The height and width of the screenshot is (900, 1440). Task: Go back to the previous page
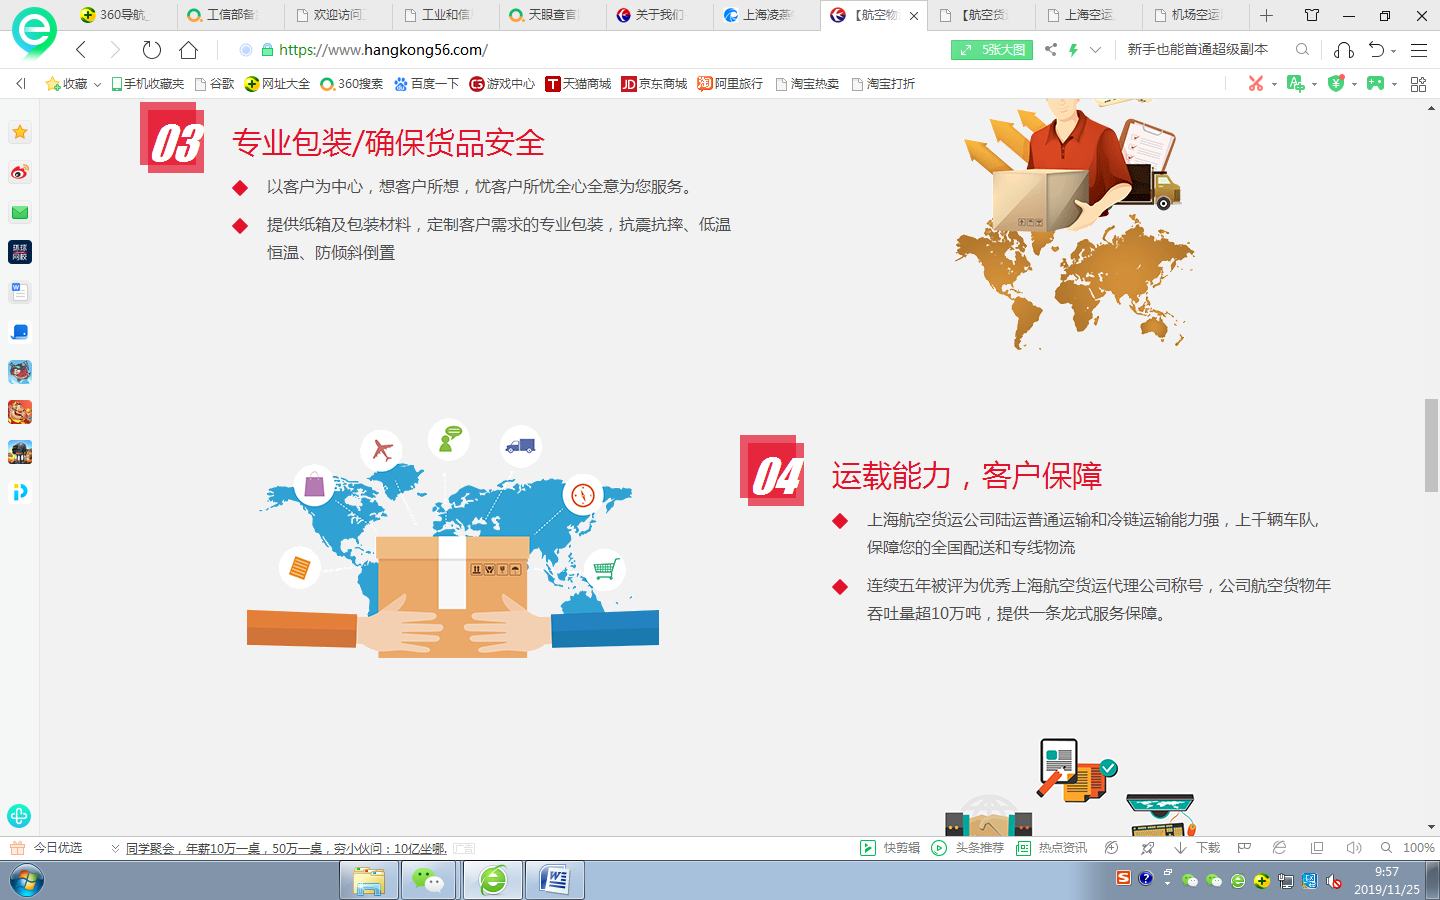(x=81, y=50)
